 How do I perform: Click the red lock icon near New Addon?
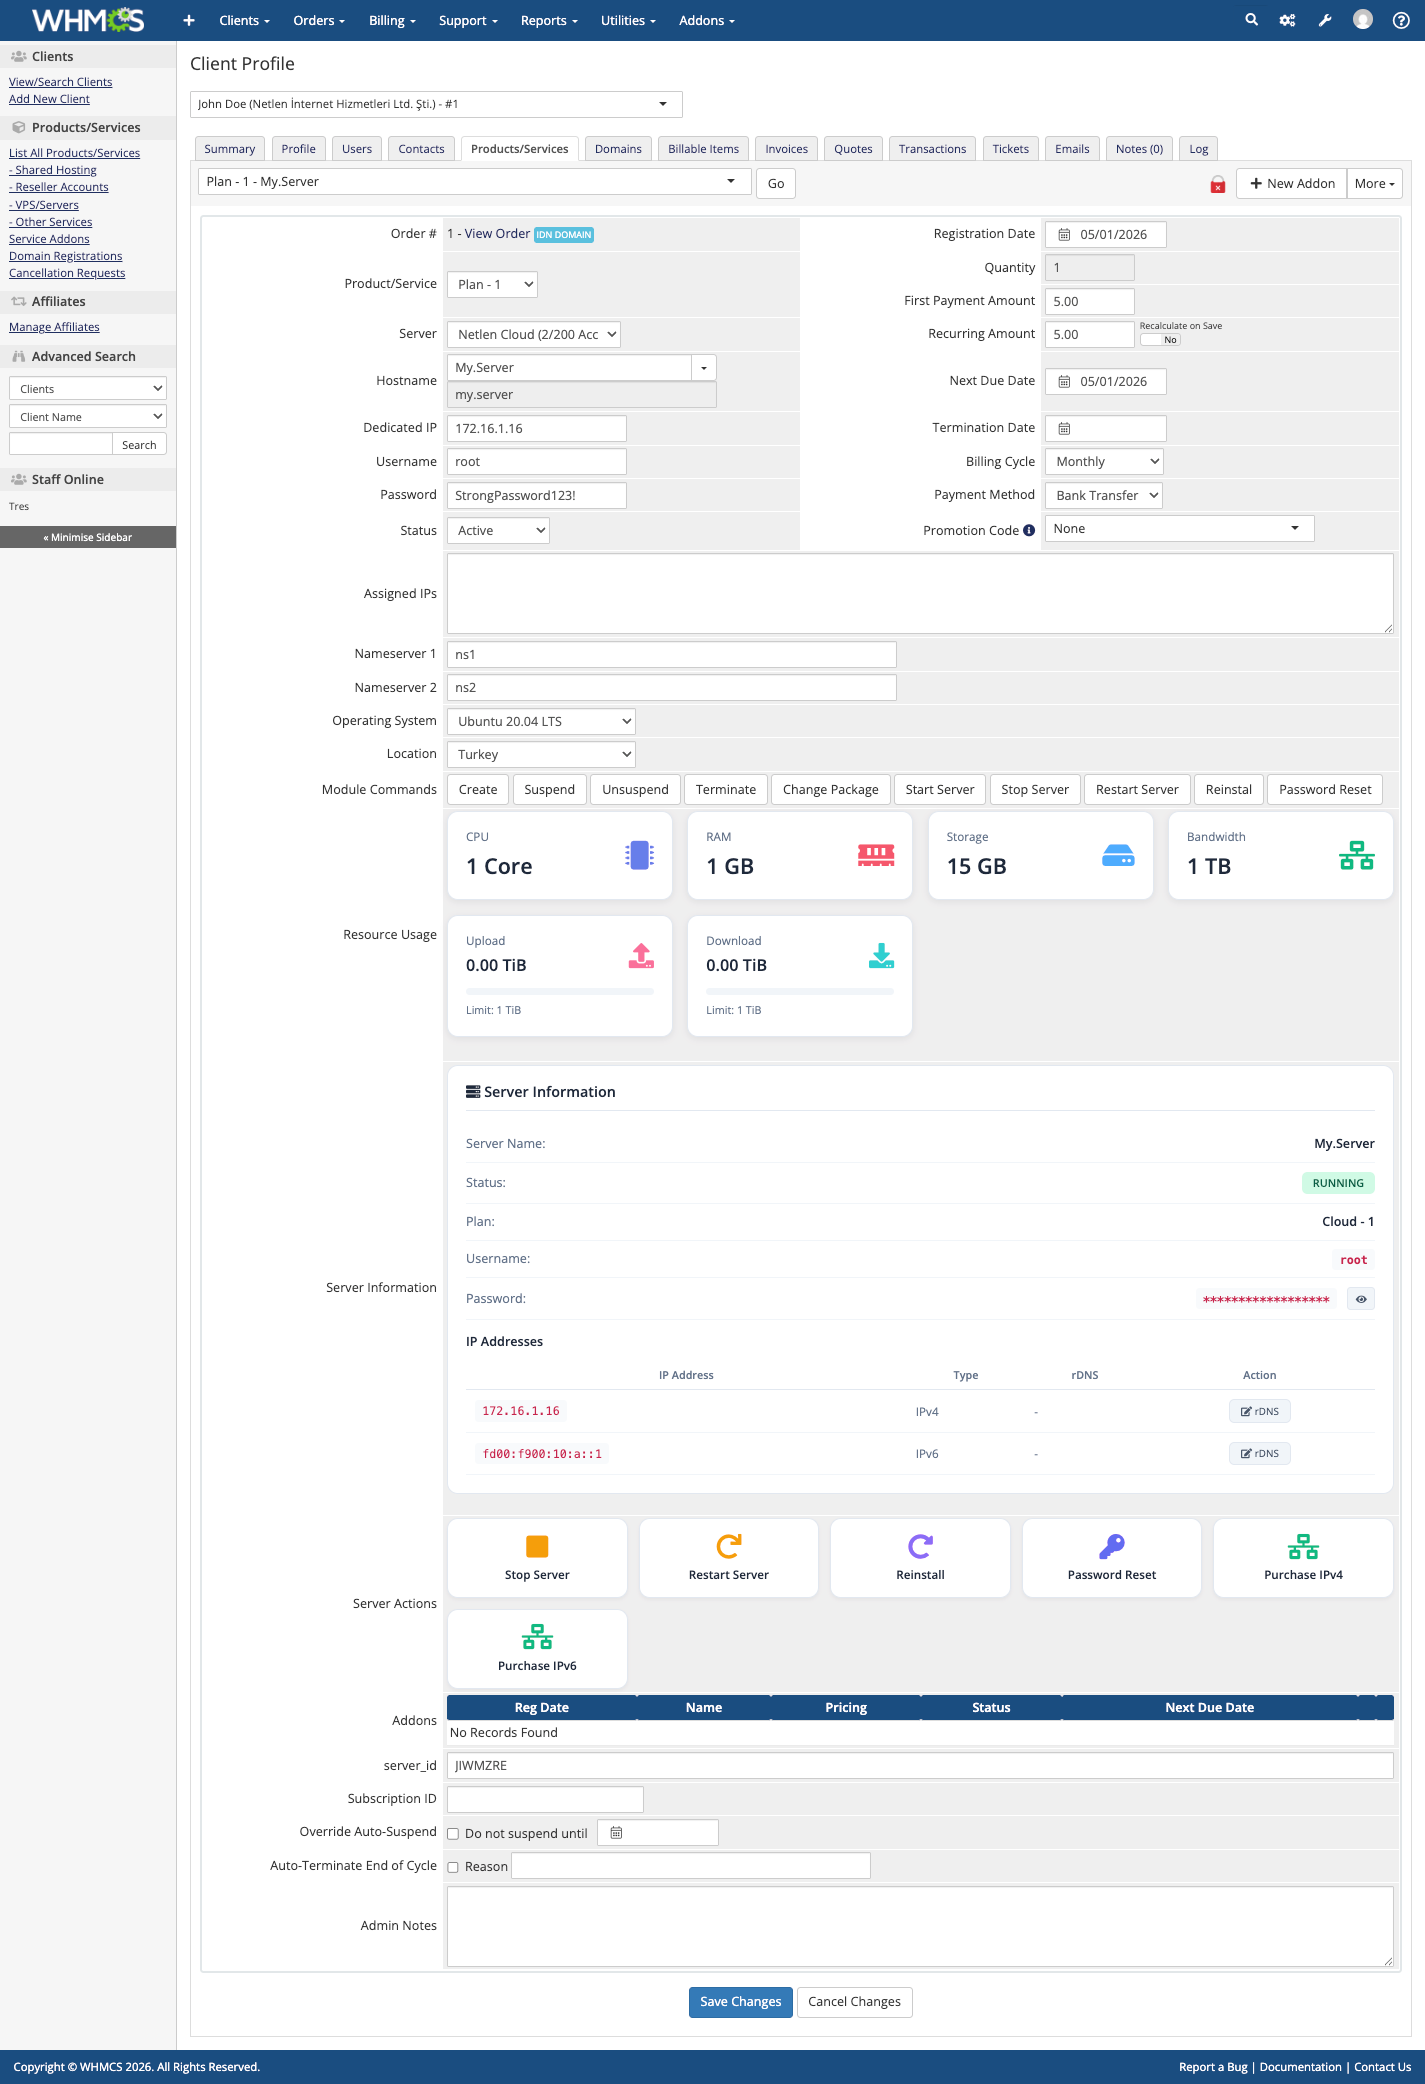pos(1218,184)
